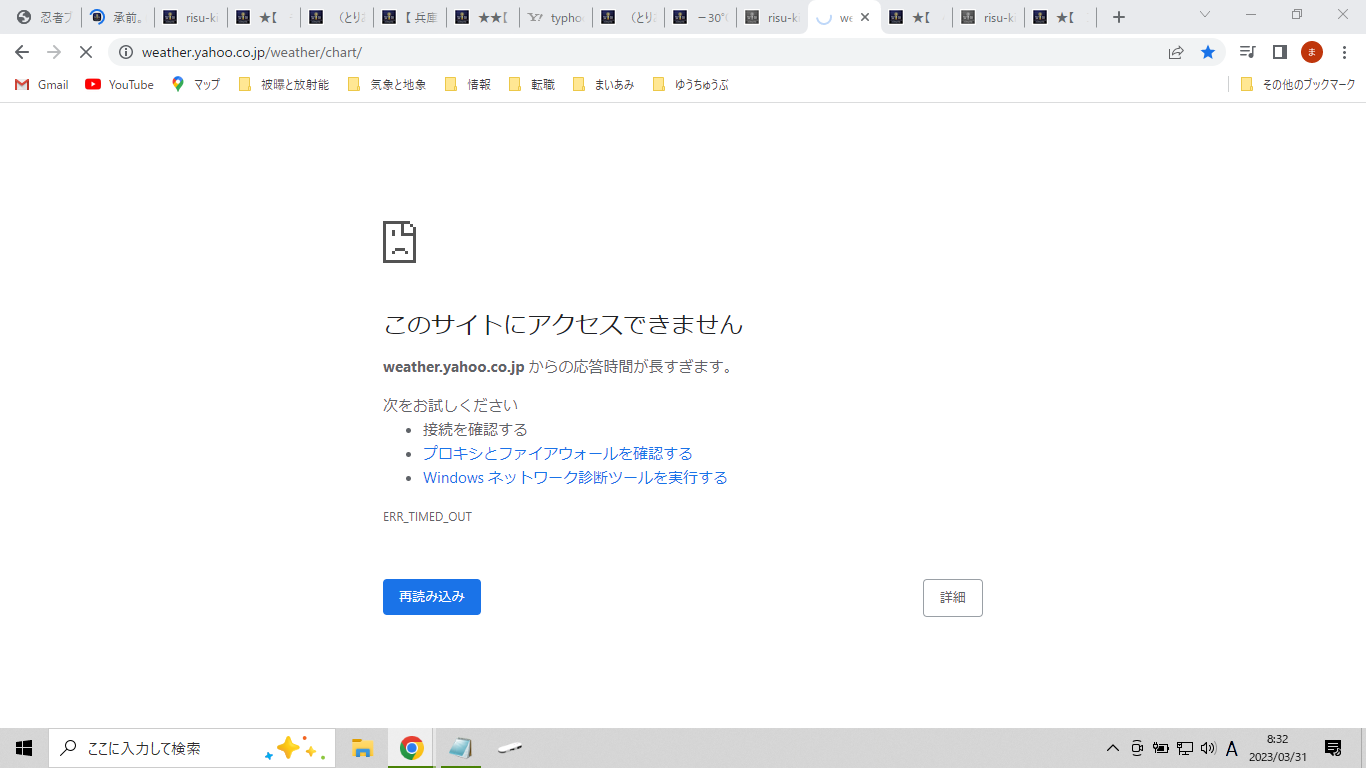Screen dimensions: 1366x768
Task: Open the media controls icon
Action: click(1247, 52)
